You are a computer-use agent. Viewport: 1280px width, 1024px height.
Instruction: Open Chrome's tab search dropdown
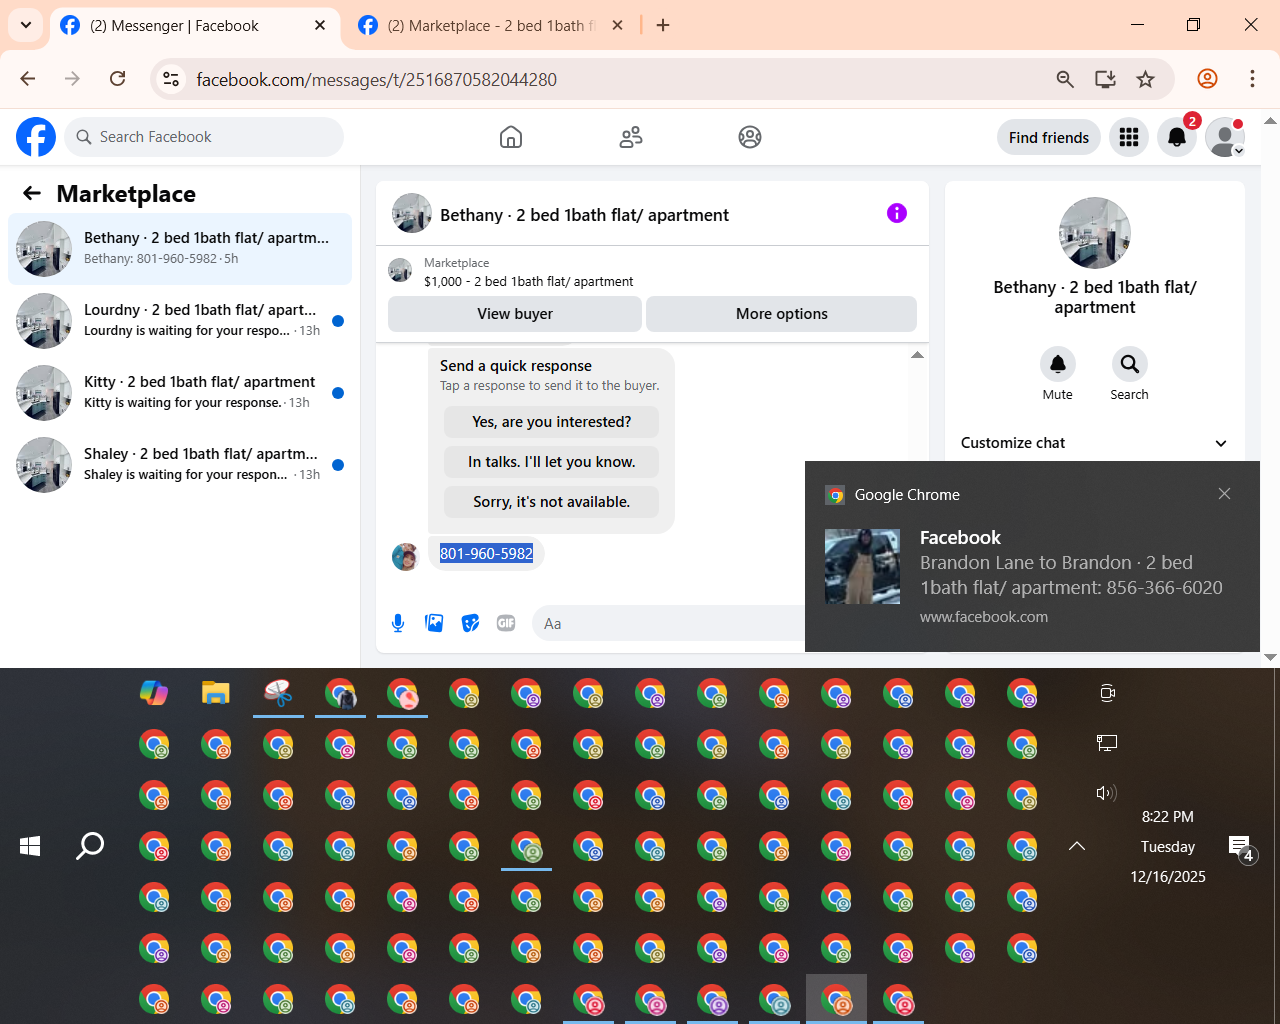[x=26, y=25]
